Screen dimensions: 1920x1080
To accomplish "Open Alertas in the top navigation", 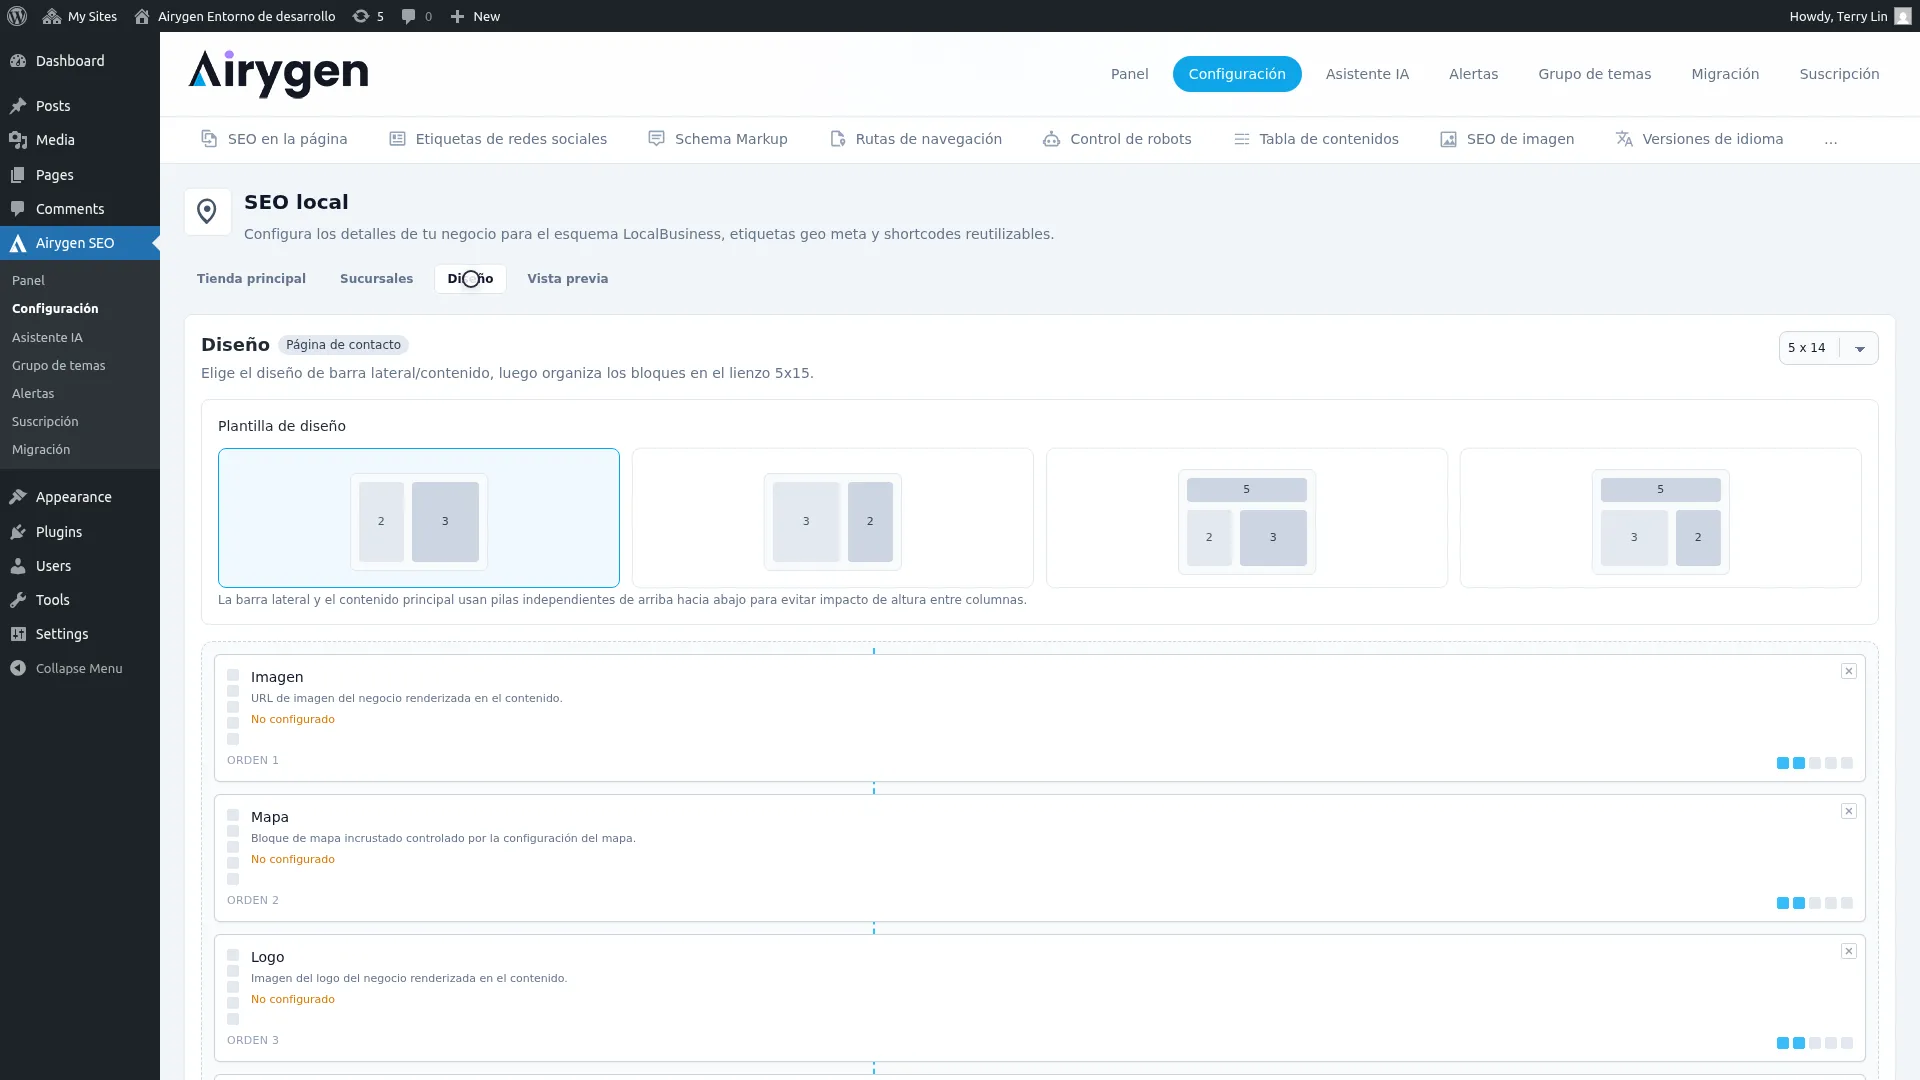I will click(x=1473, y=74).
